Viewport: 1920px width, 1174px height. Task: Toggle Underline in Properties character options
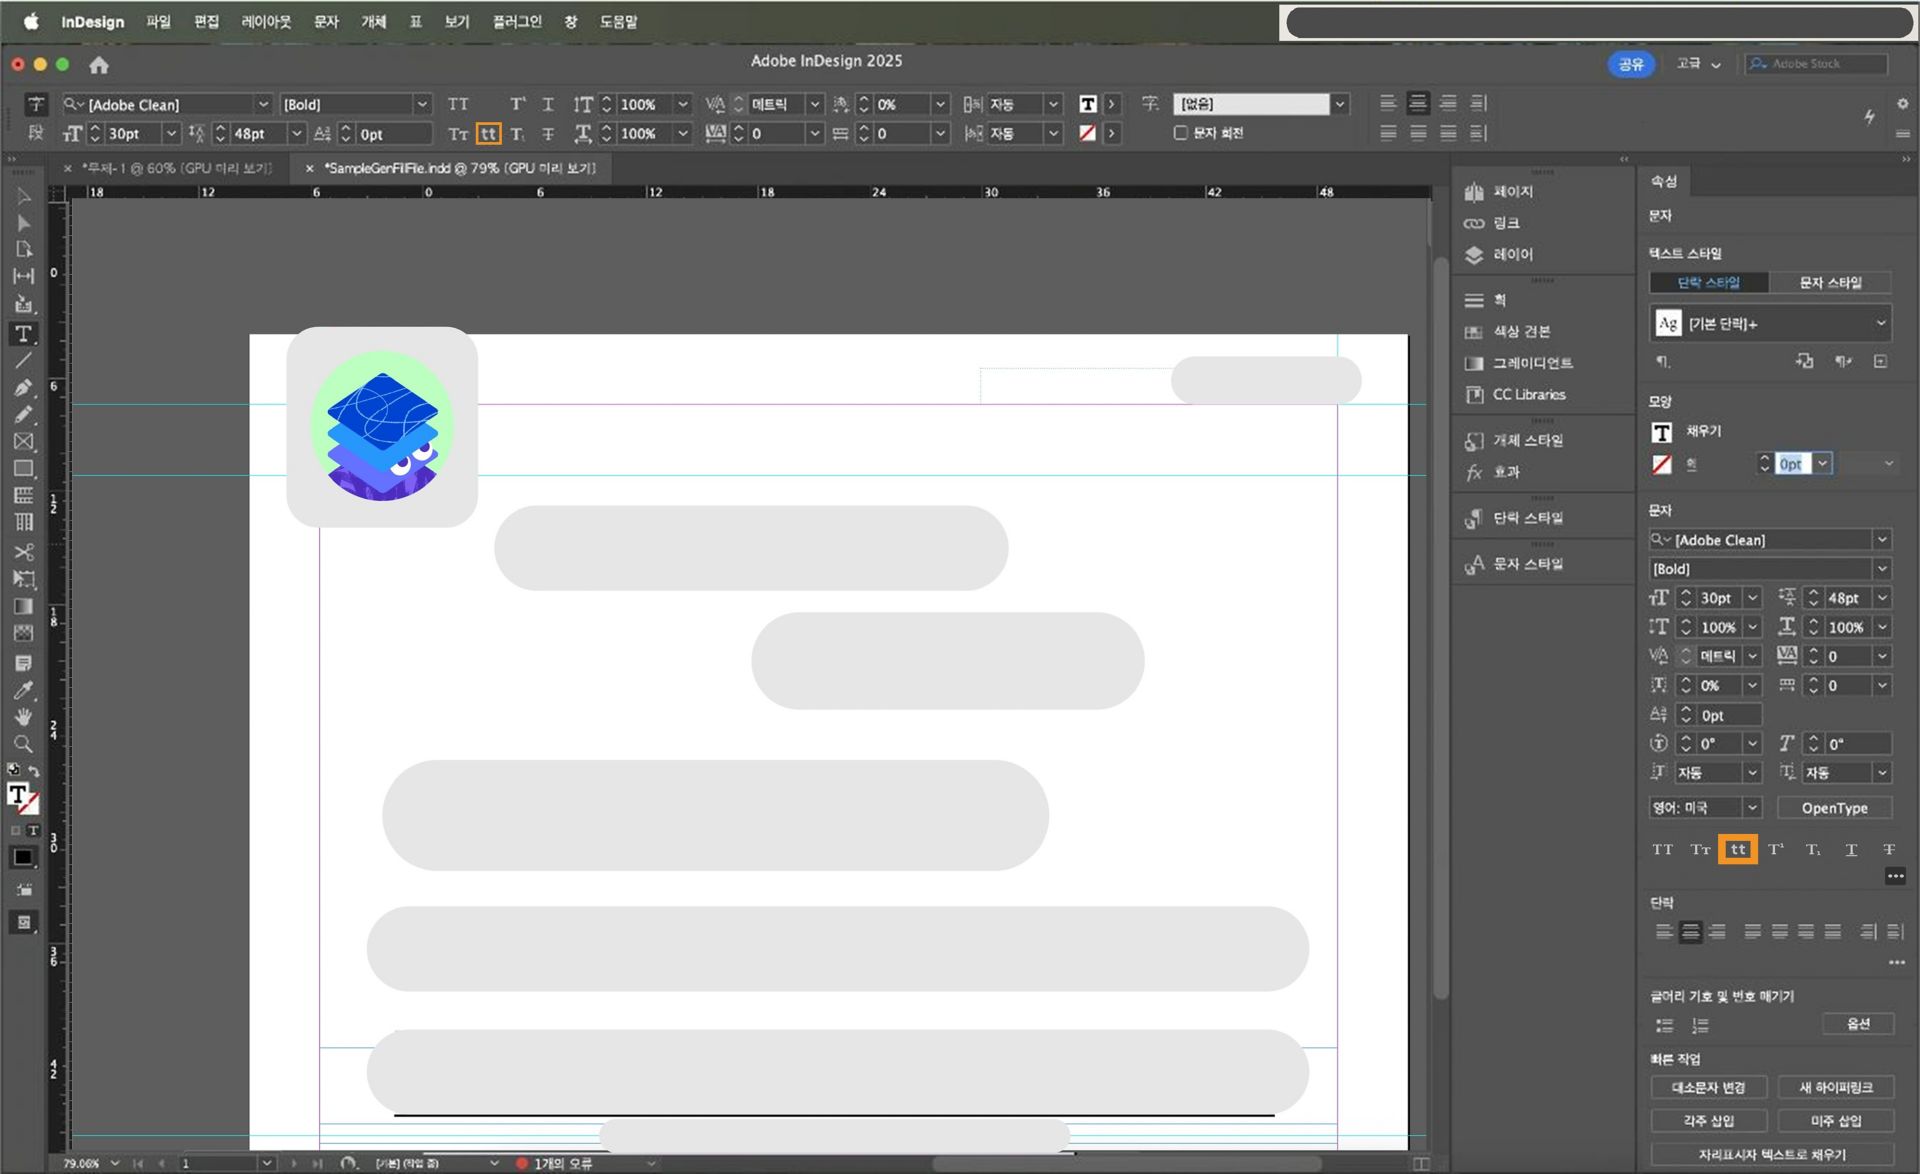coord(1851,850)
